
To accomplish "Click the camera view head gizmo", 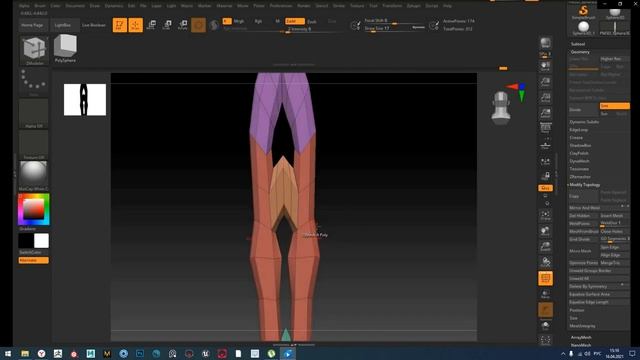I will click(x=501, y=108).
